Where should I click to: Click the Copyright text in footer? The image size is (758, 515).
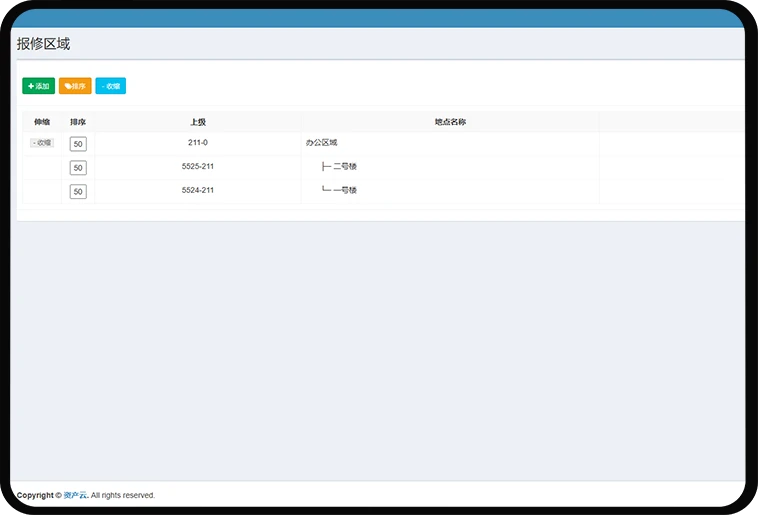click(x=35, y=495)
